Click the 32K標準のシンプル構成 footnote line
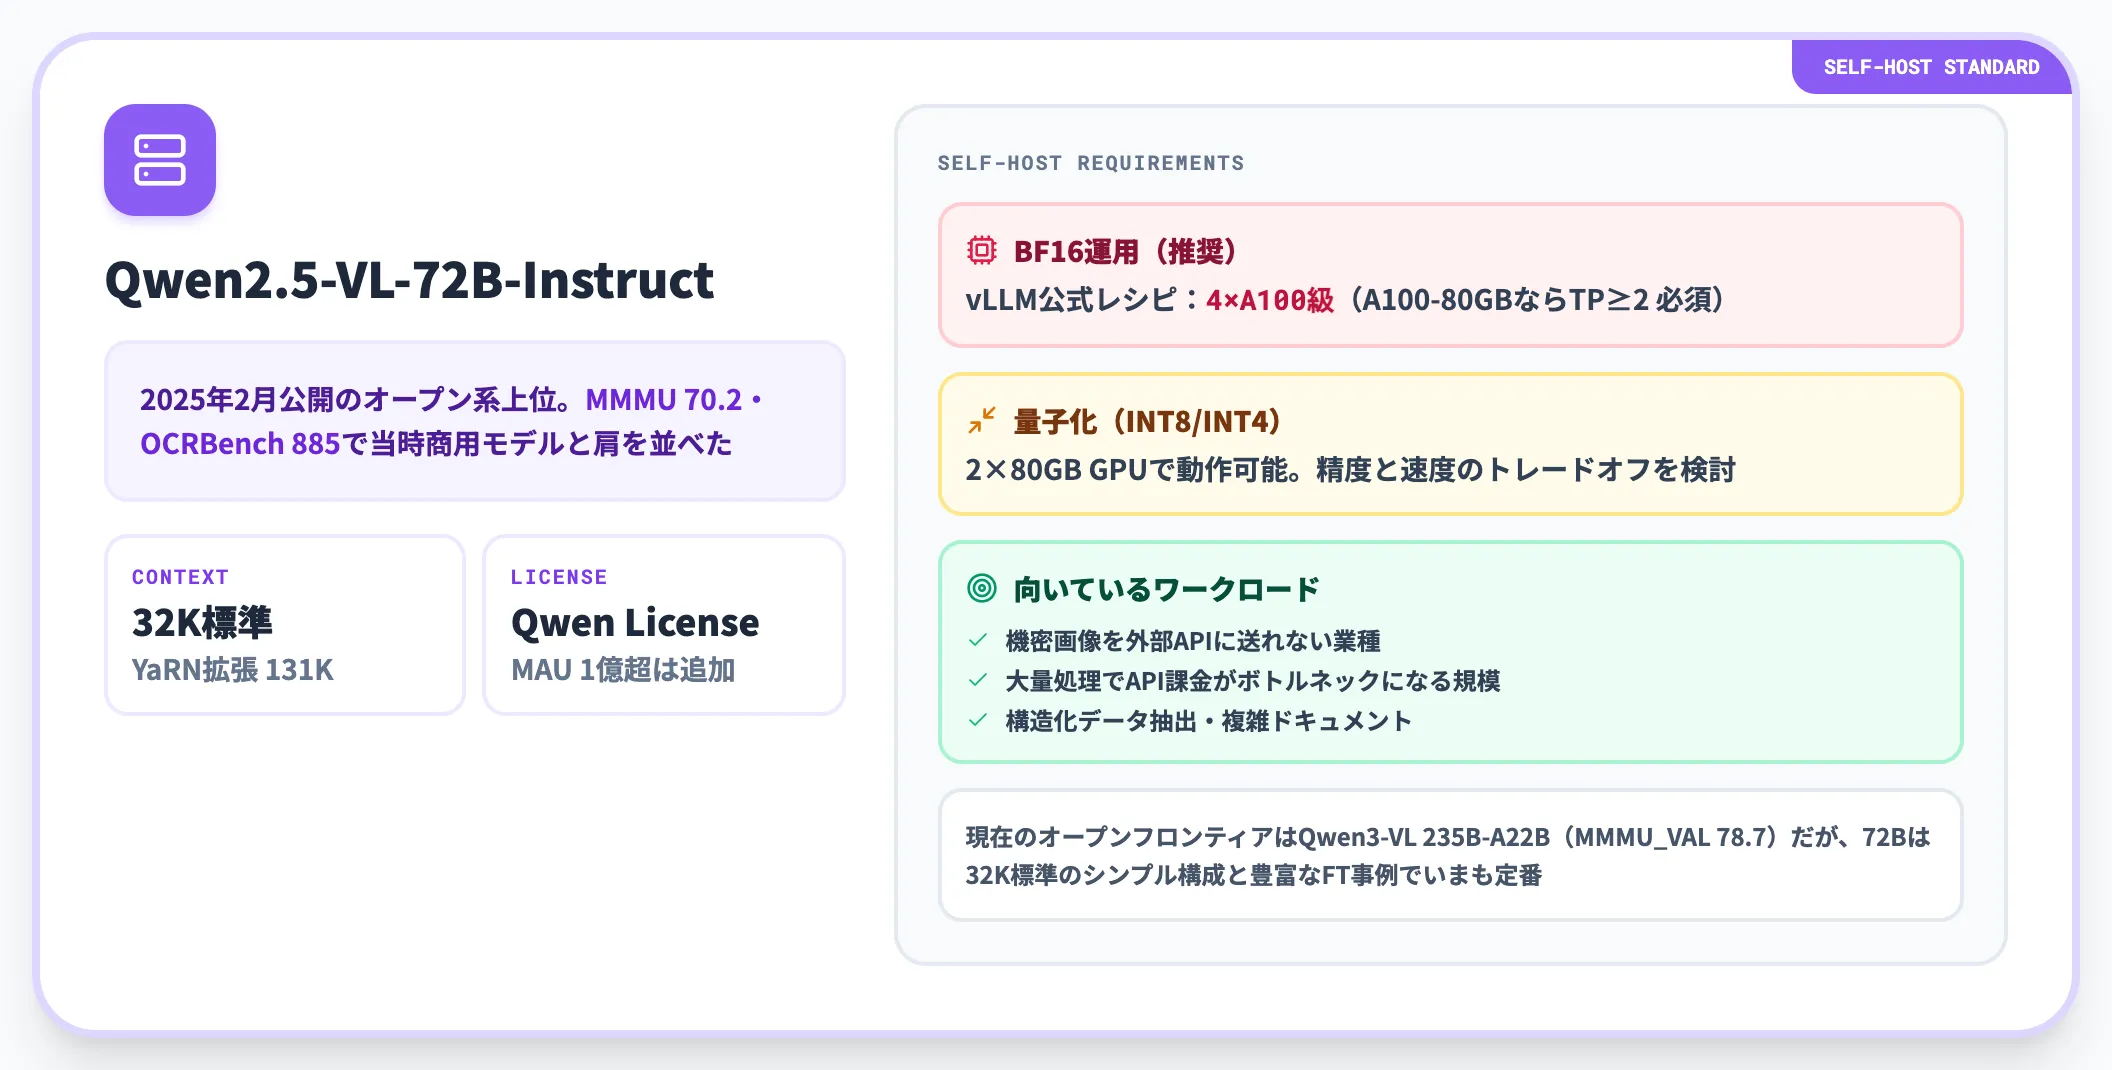 click(x=1254, y=876)
